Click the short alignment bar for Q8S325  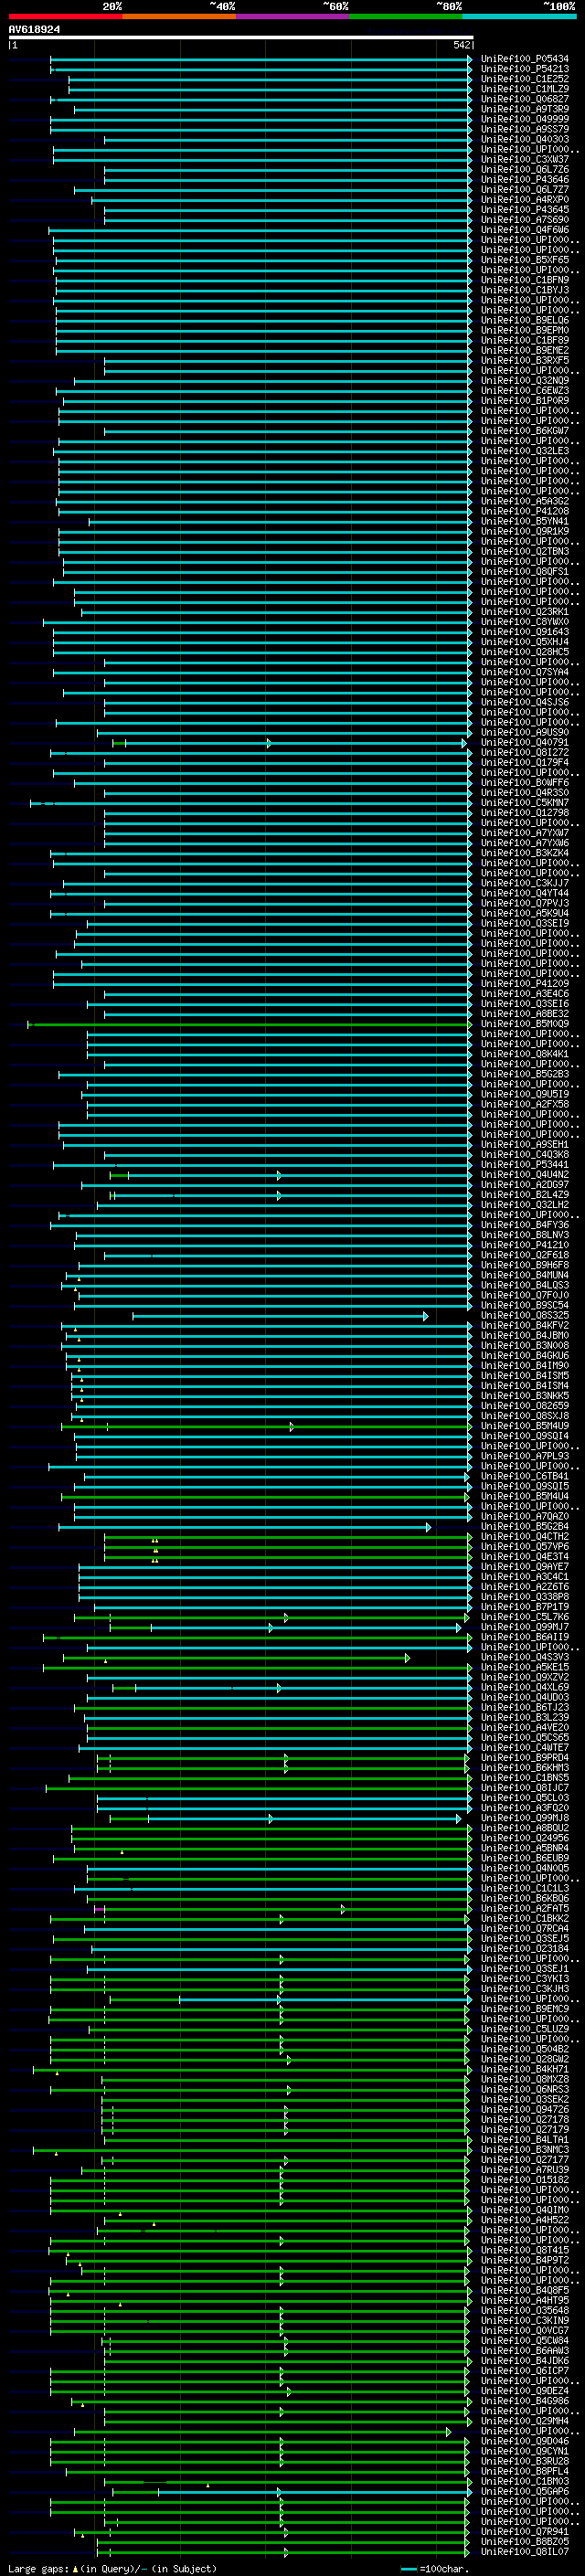pyautogui.click(x=280, y=1316)
